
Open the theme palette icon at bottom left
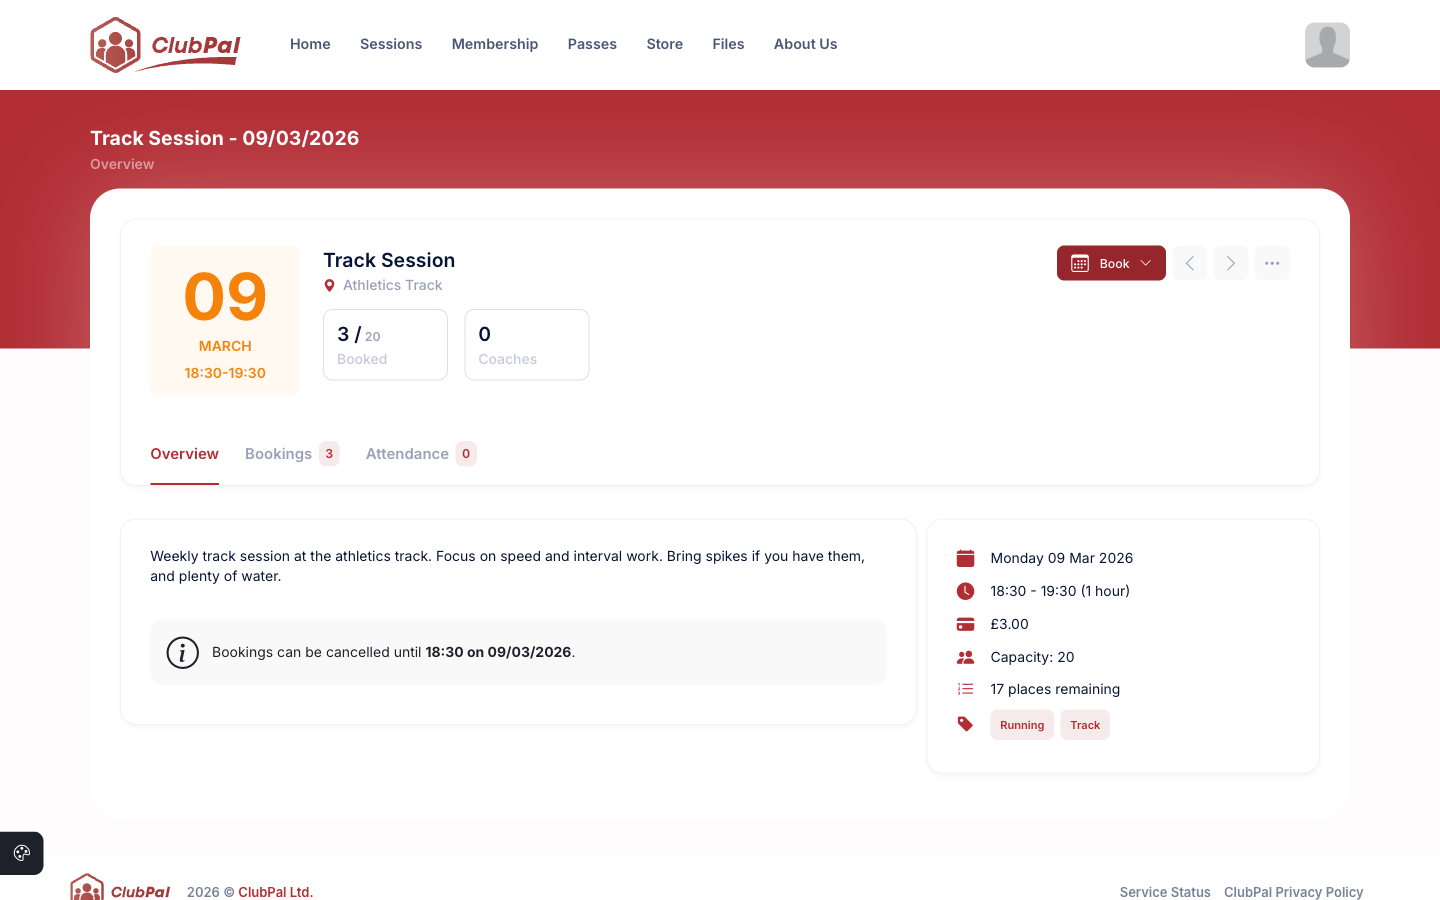[21, 853]
